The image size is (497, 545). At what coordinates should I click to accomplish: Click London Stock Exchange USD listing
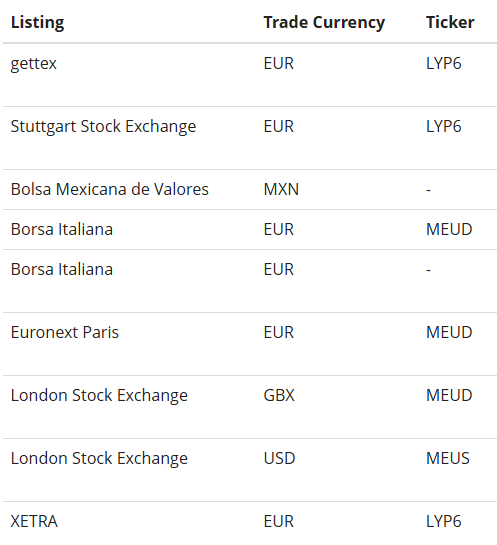(x=99, y=459)
